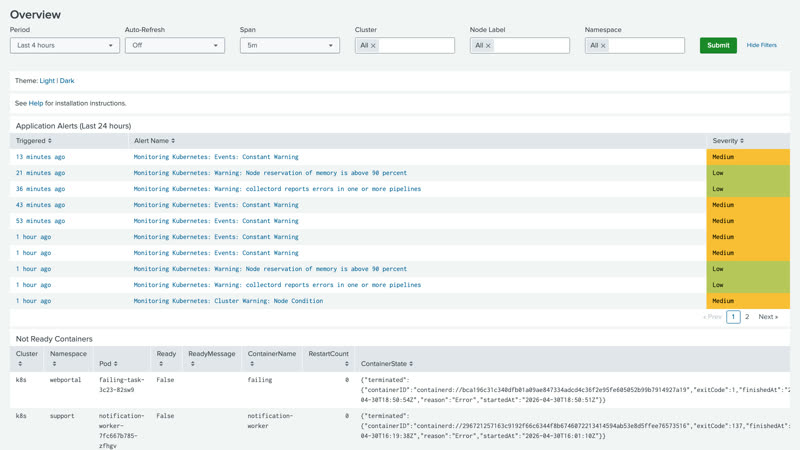Viewport: 800px width, 450px height.
Task: Click the Medium severity cell of the 13 minutes ago alert
Action: coord(748,157)
